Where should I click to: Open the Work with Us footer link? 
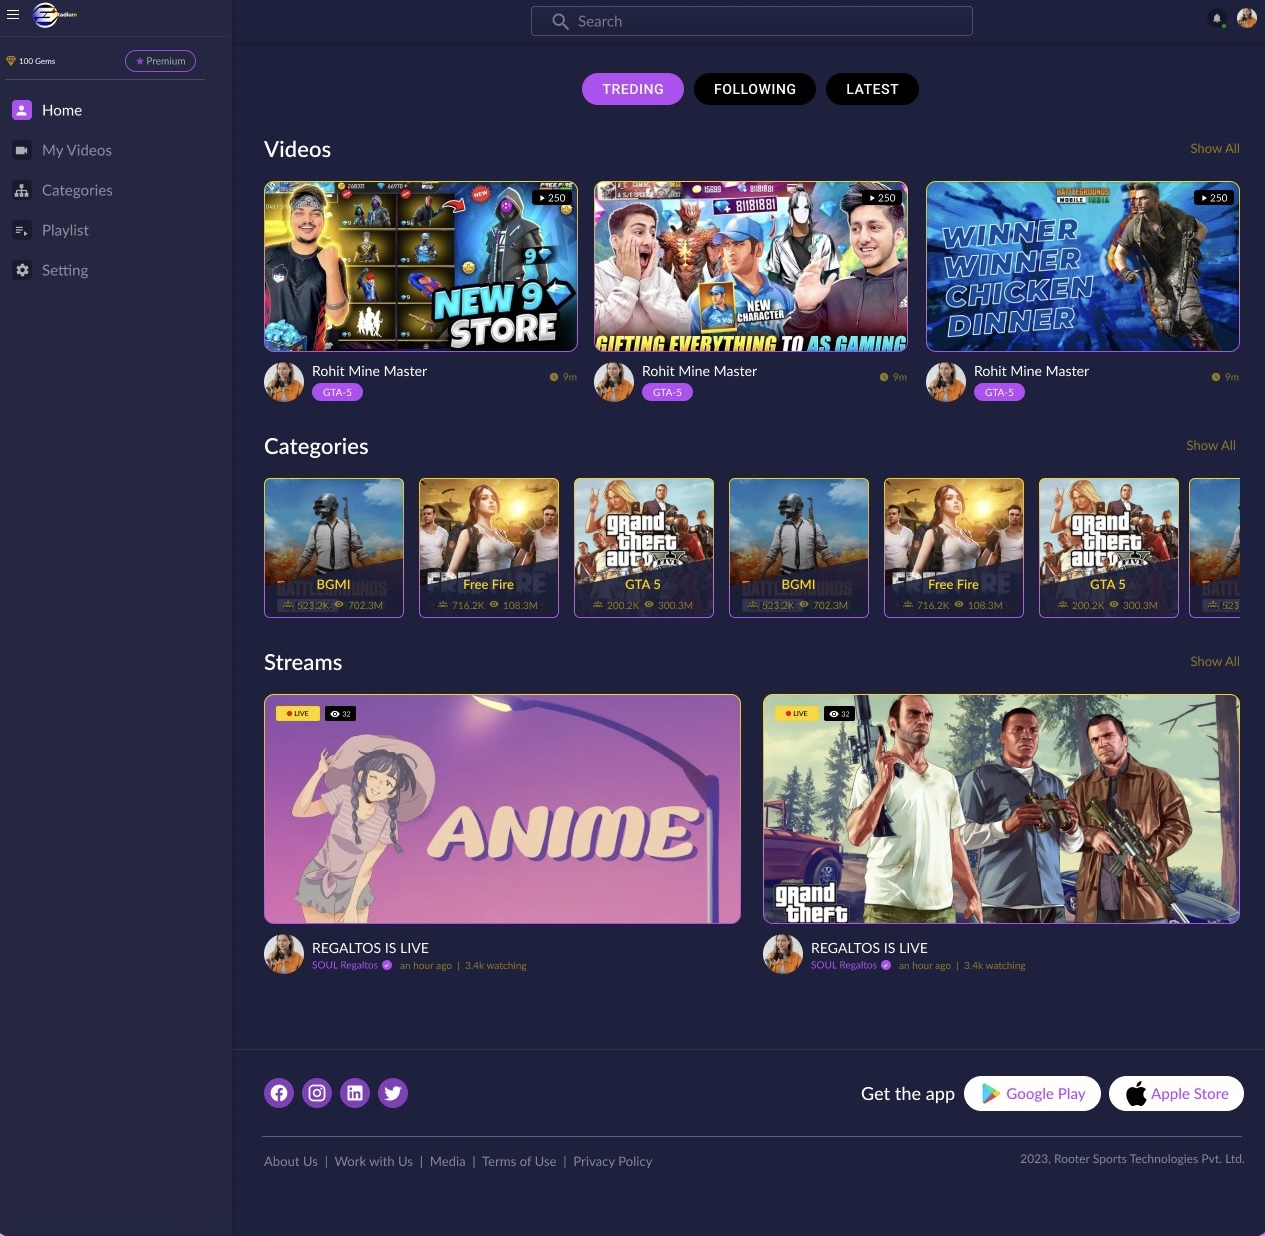tap(374, 1161)
